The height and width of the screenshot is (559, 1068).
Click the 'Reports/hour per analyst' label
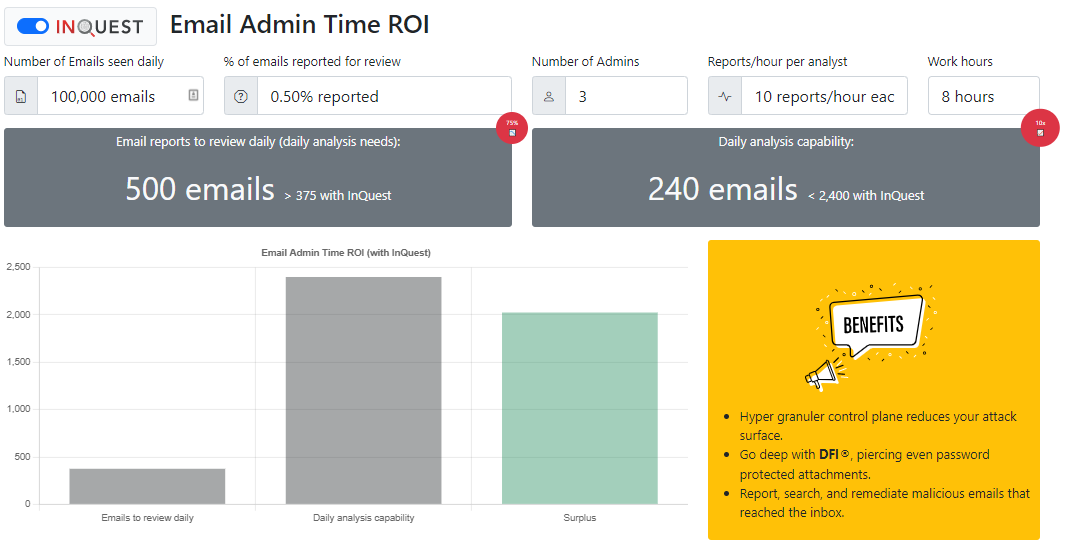tap(777, 61)
